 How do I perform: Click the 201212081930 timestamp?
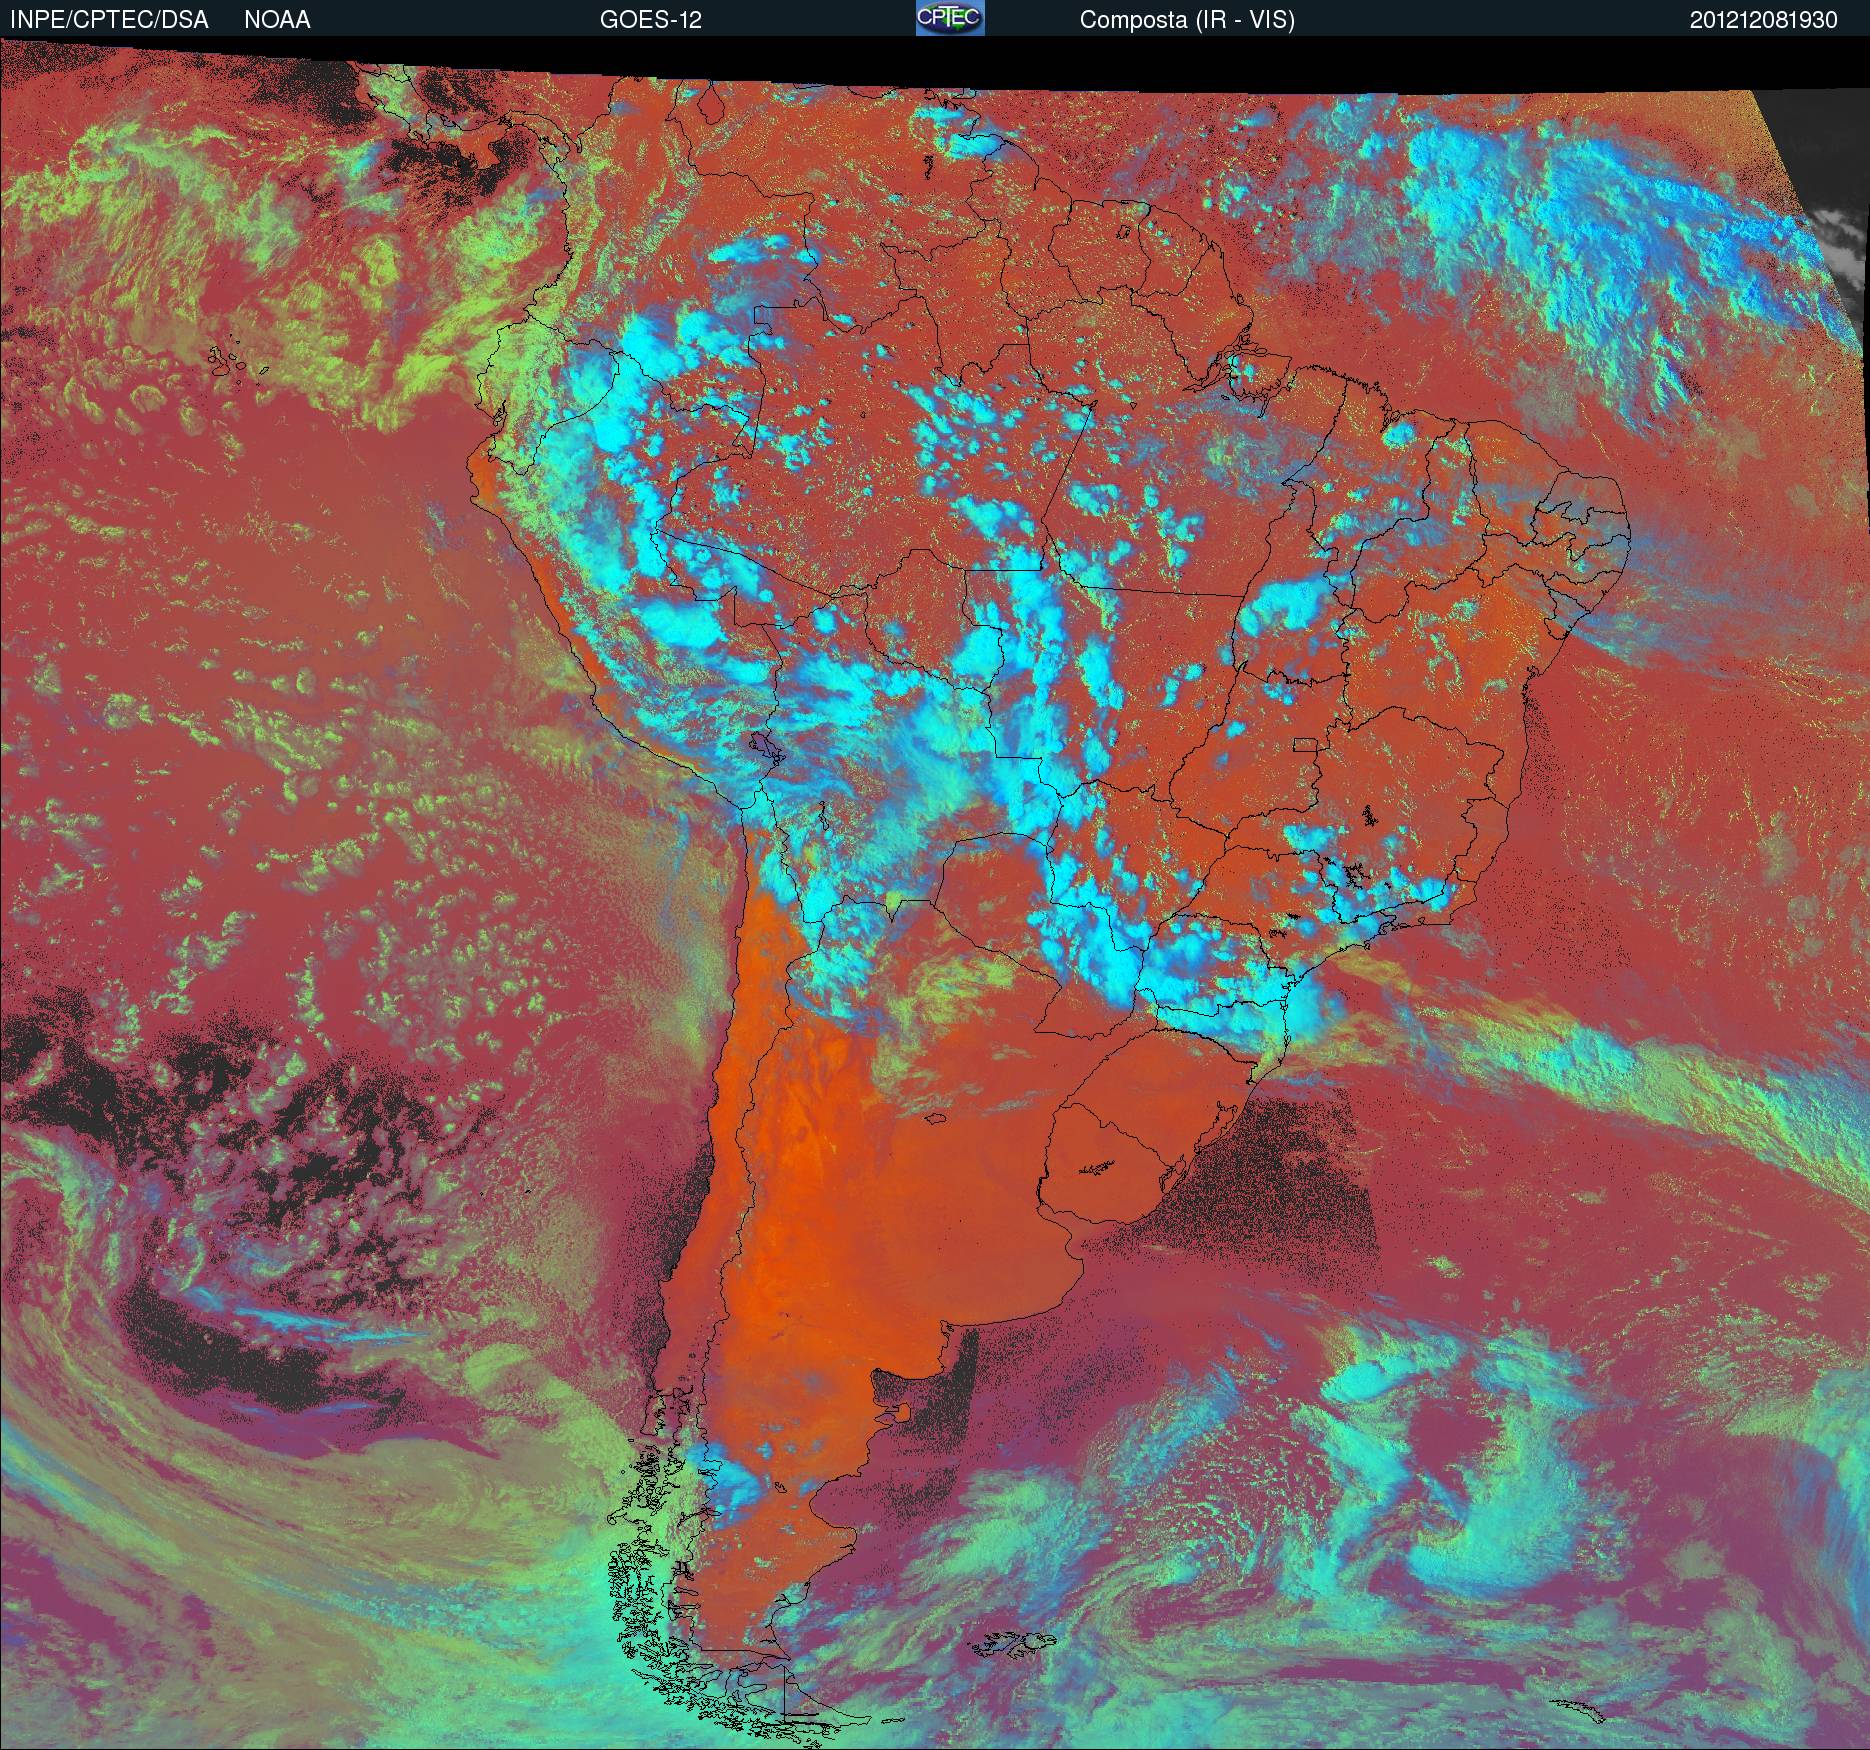(x=1764, y=20)
